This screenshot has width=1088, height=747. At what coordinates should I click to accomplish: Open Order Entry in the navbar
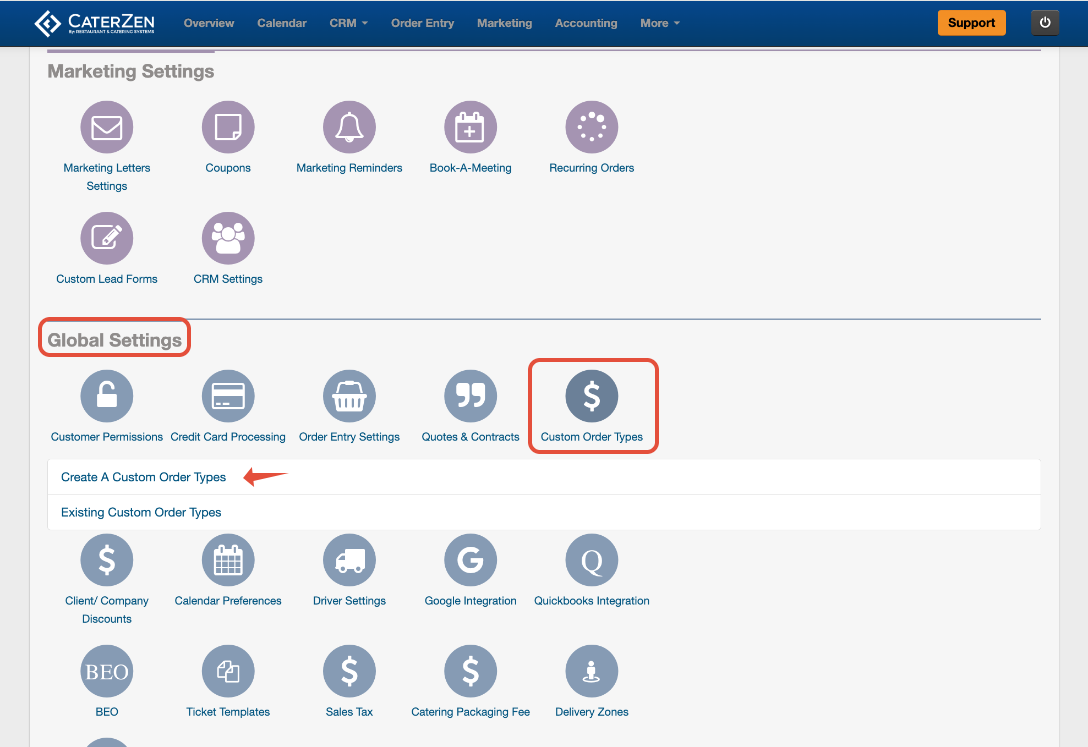423,23
